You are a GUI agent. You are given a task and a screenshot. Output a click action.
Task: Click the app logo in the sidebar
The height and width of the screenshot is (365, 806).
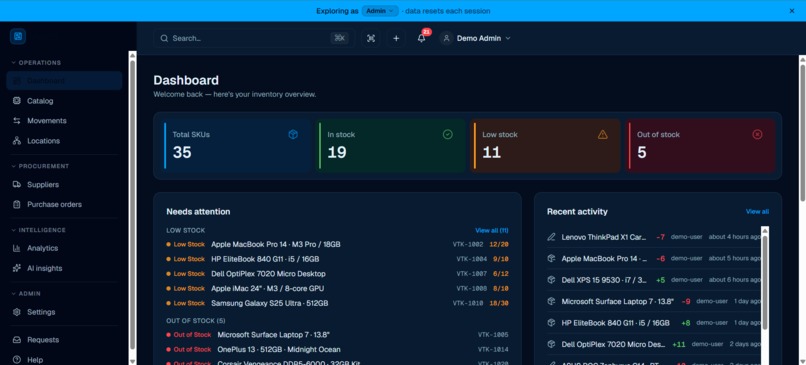point(17,36)
